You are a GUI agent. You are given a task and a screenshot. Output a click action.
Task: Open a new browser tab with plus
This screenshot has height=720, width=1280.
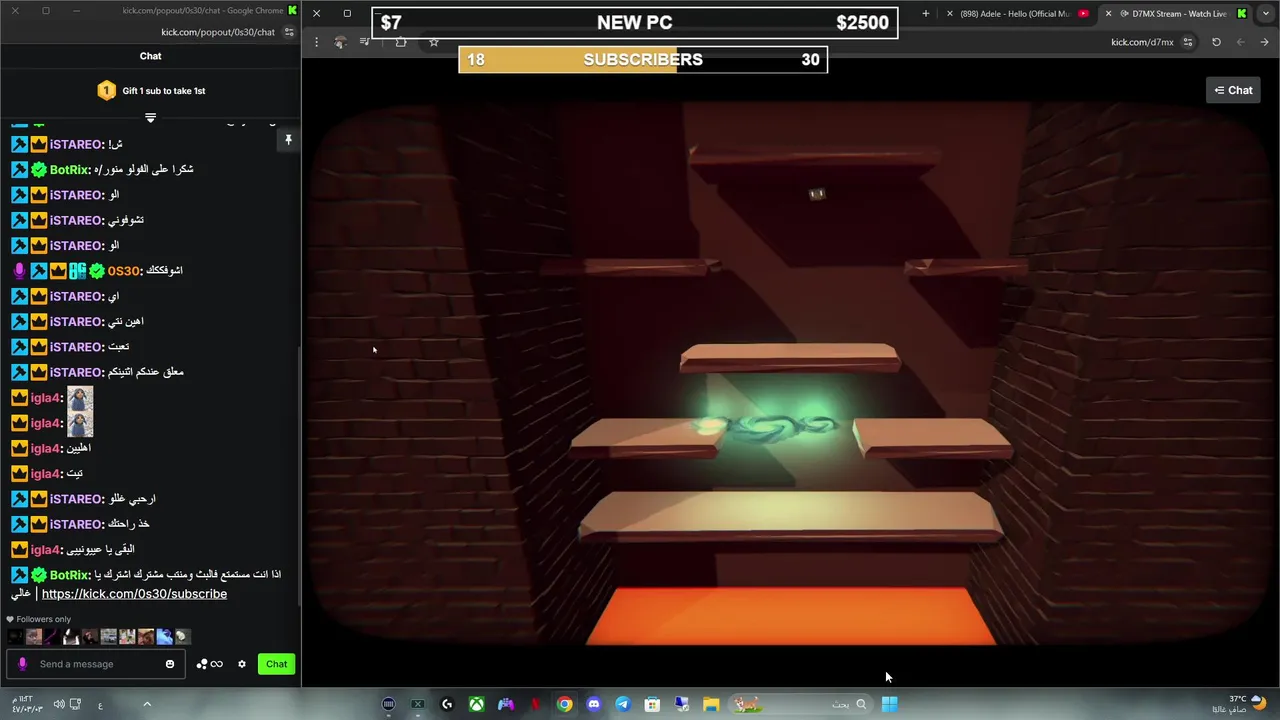pos(925,14)
